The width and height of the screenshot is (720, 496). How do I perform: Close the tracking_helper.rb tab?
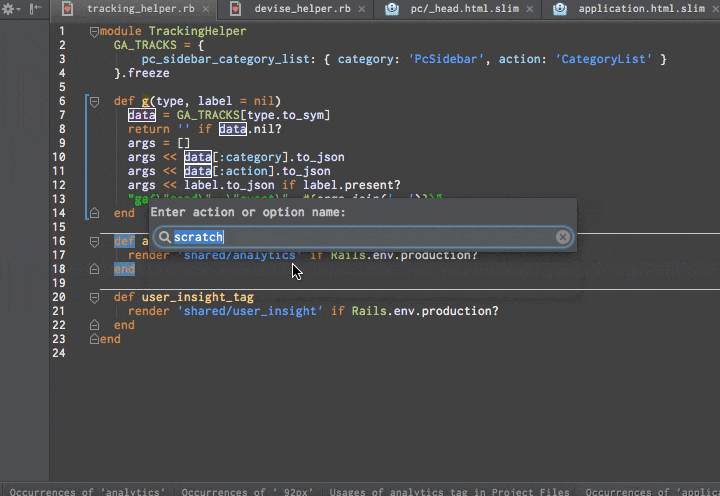coord(206,9)
